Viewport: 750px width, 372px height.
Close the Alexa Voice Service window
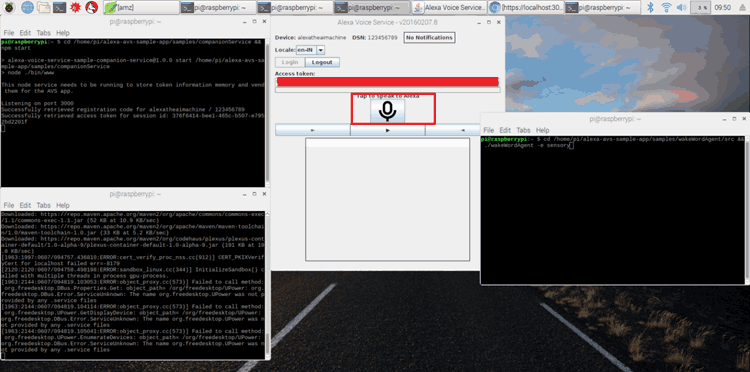pos(498,22)
